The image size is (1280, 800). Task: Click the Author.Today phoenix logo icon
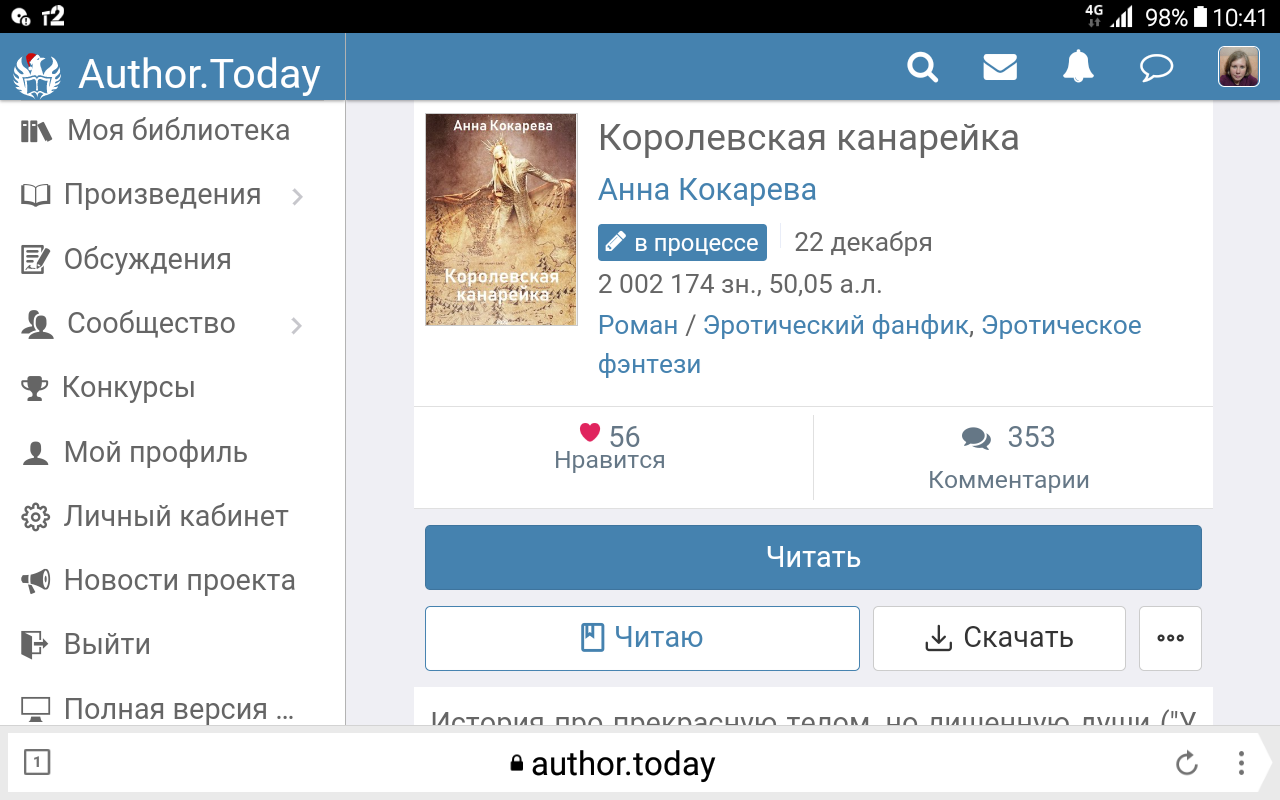pyautogui.click(x=37, y=75)
